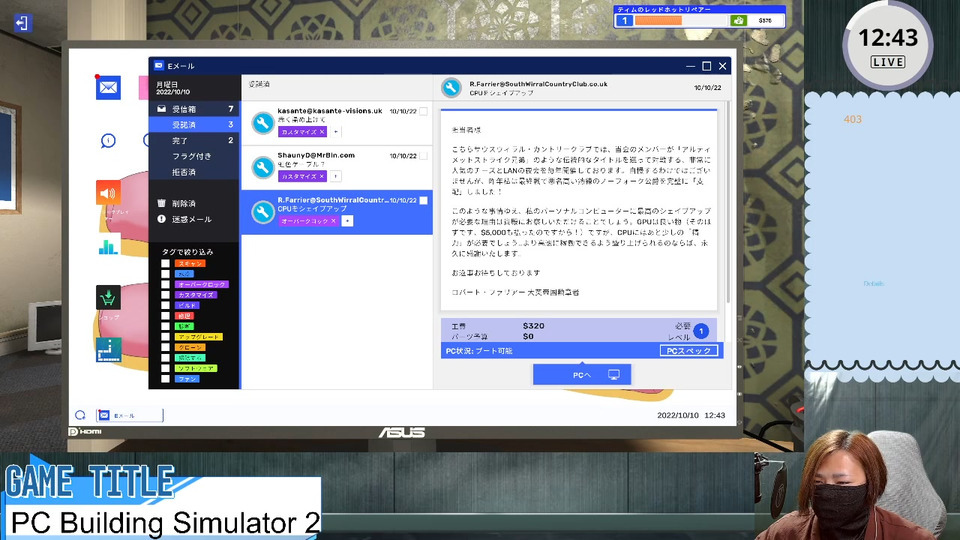Image resolution: width=960 pixels, height=540 pixels.
Task: Click wrench avatar in email reading header
Action: (451, 88)
